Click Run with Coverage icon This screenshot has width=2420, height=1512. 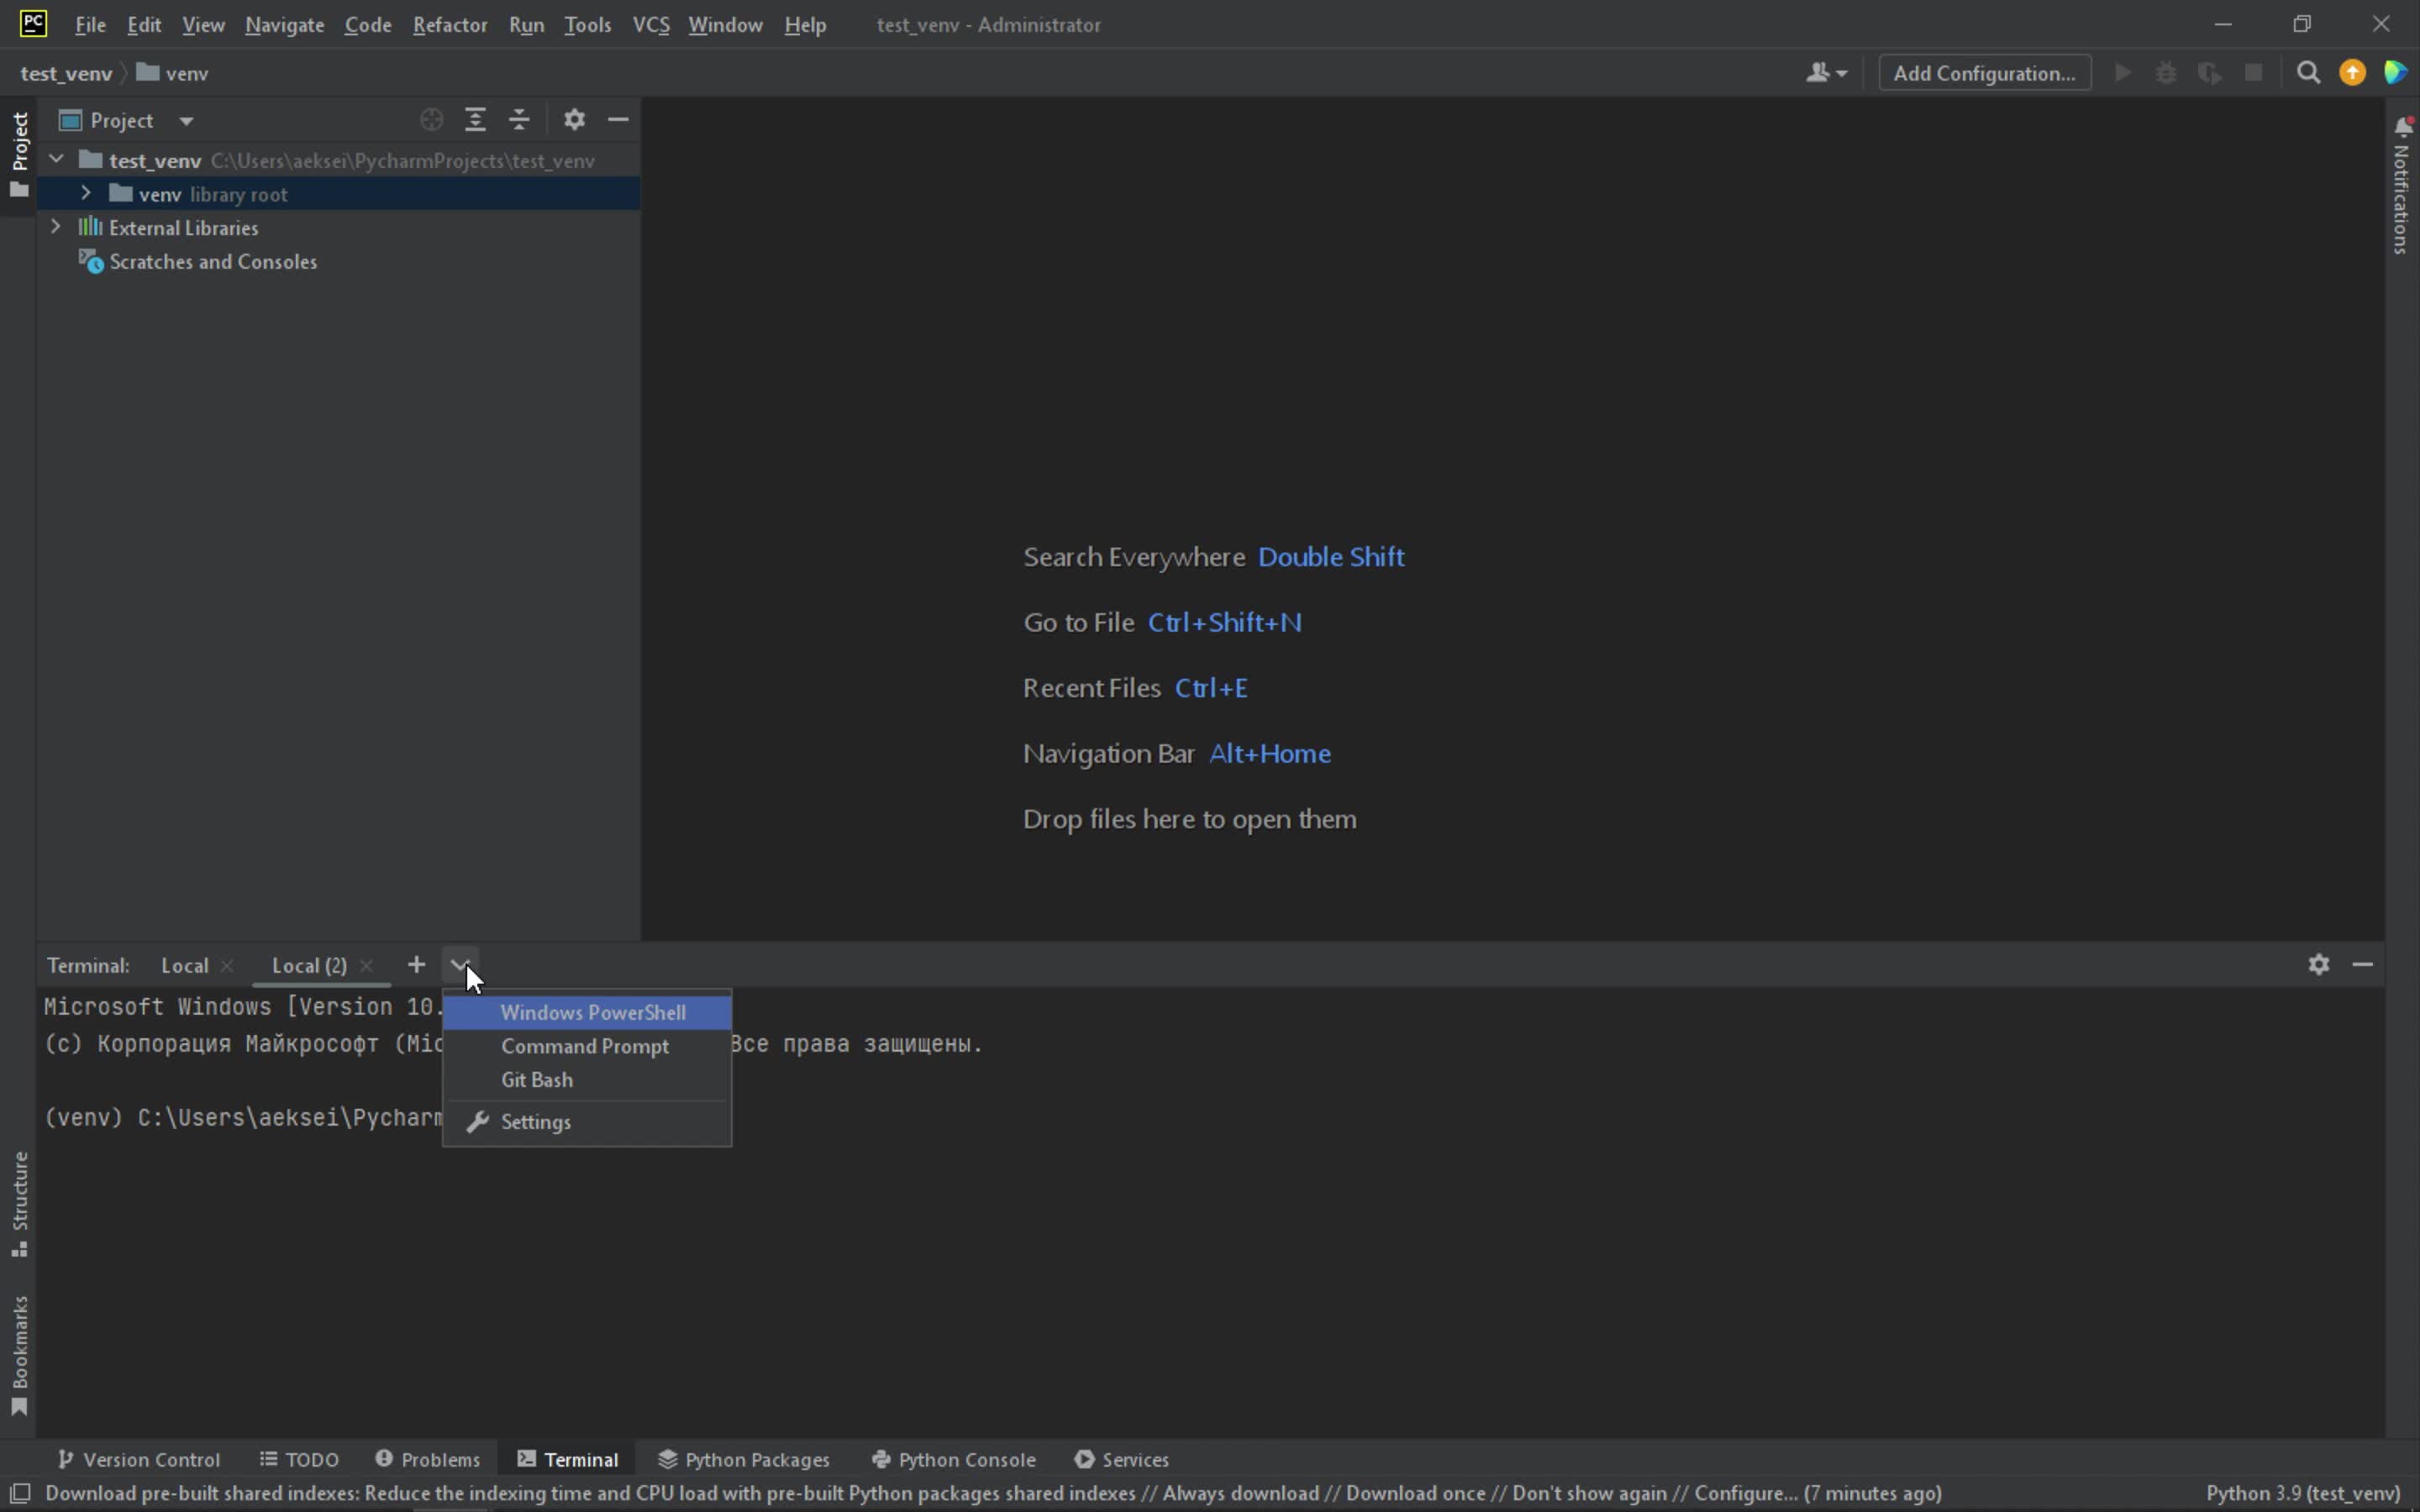(x=2210, y=73)
